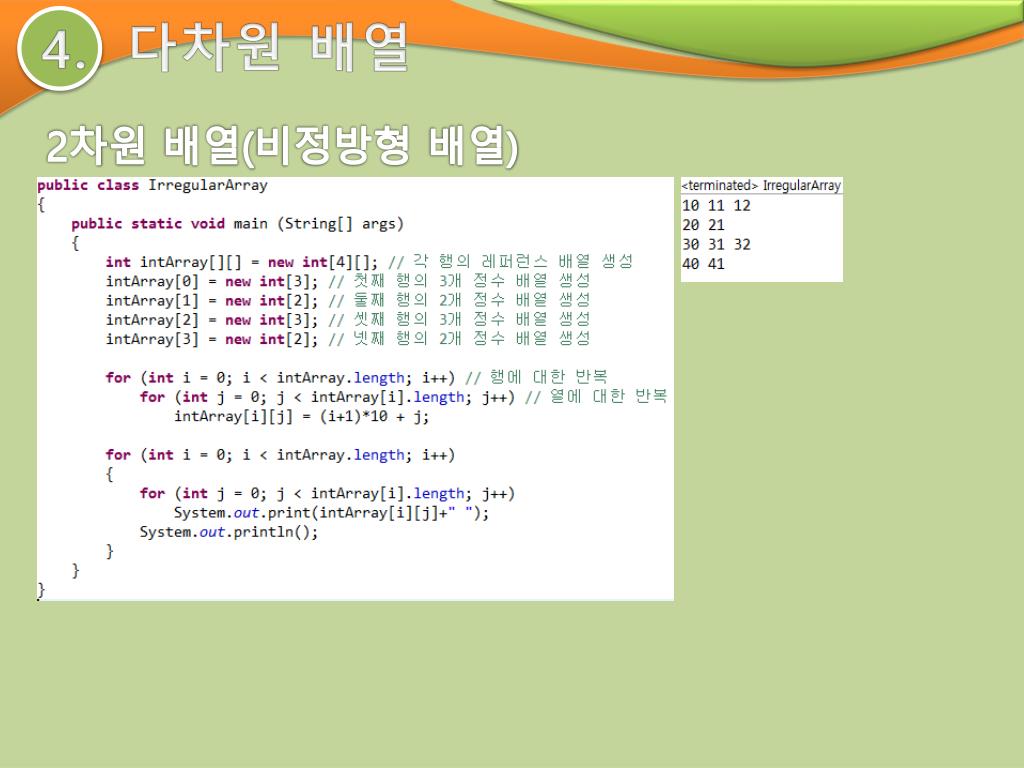The width and height of the screenshot is (1024, 768).
Task: Click the line 'System.out.print(intArray[i][j]+" ");'
Action: [x=331, y=513]
